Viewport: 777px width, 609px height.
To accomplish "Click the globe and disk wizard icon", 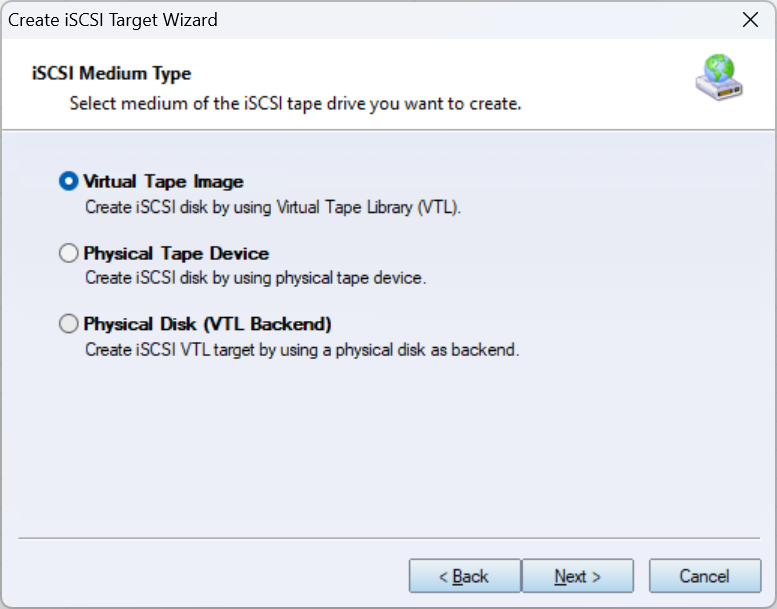I will (718, 78).
